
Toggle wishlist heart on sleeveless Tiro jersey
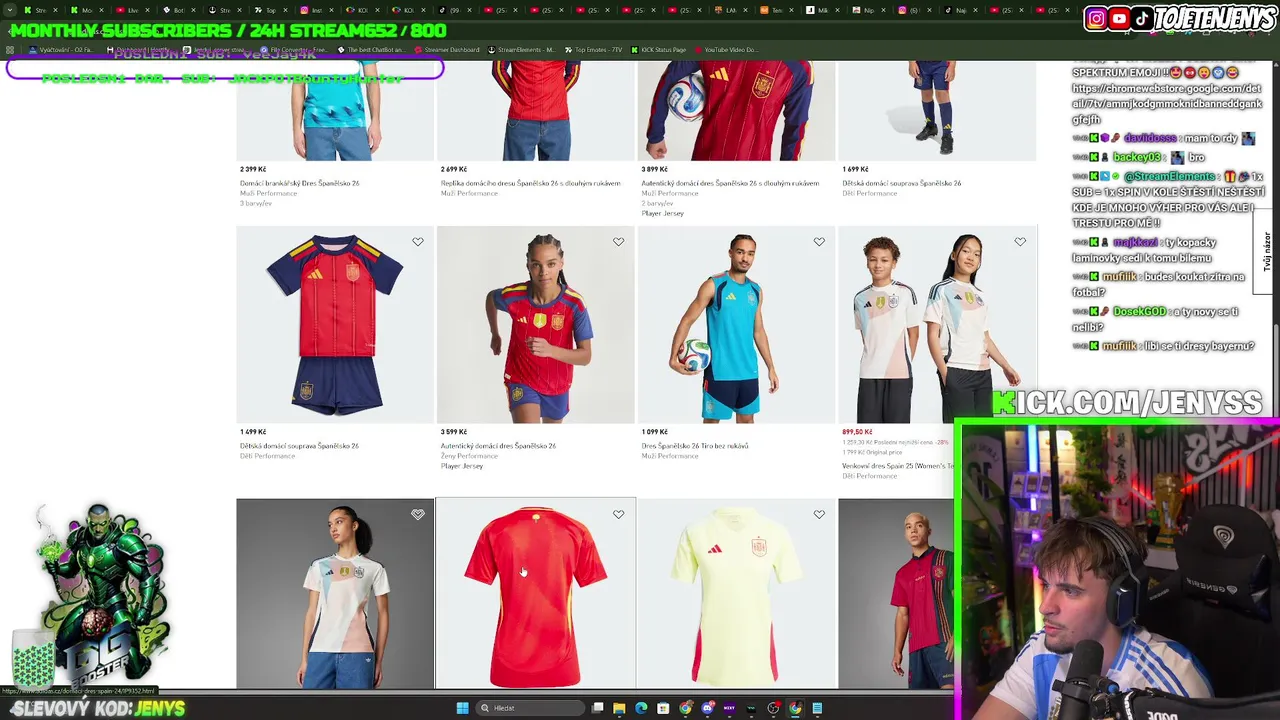pyautogui.click(x=819, y=241)
